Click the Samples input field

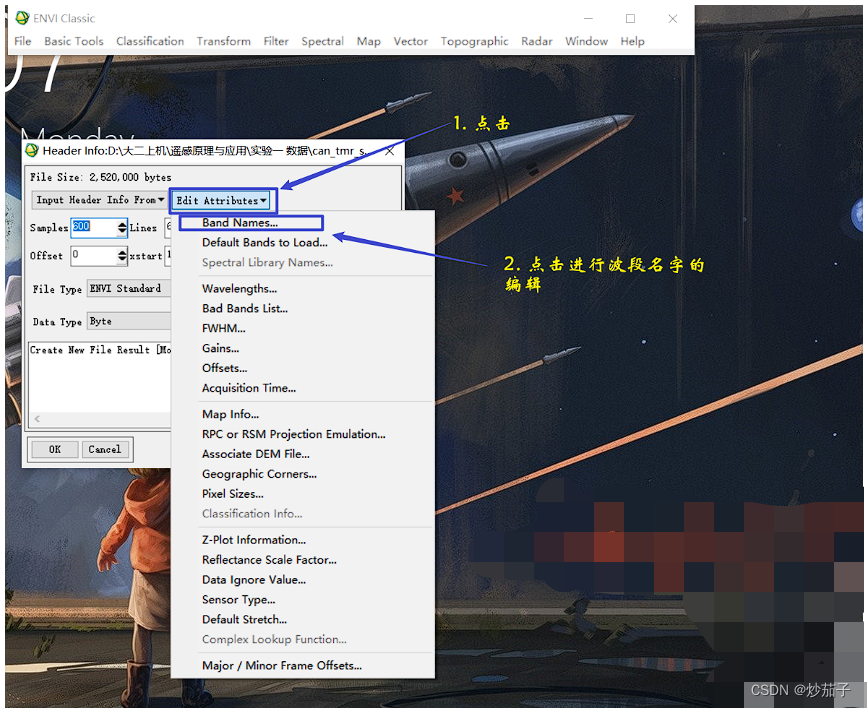coord(94,227)
